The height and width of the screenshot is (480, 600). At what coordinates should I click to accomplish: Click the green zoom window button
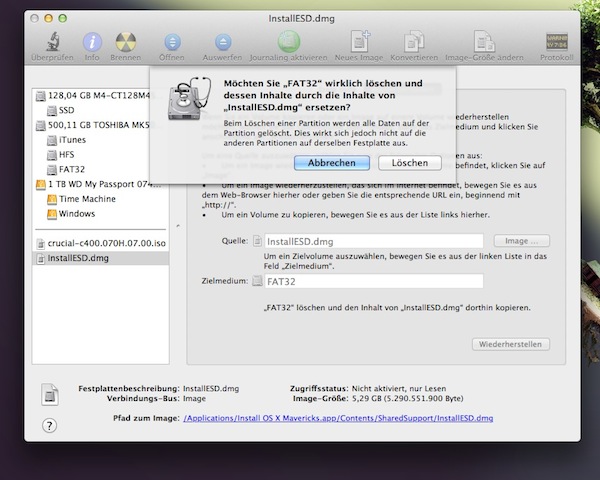coord(63,18)
